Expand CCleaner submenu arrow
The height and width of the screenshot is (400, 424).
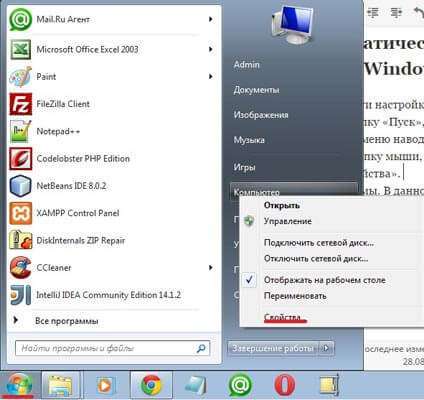click(x=210, y=268)
